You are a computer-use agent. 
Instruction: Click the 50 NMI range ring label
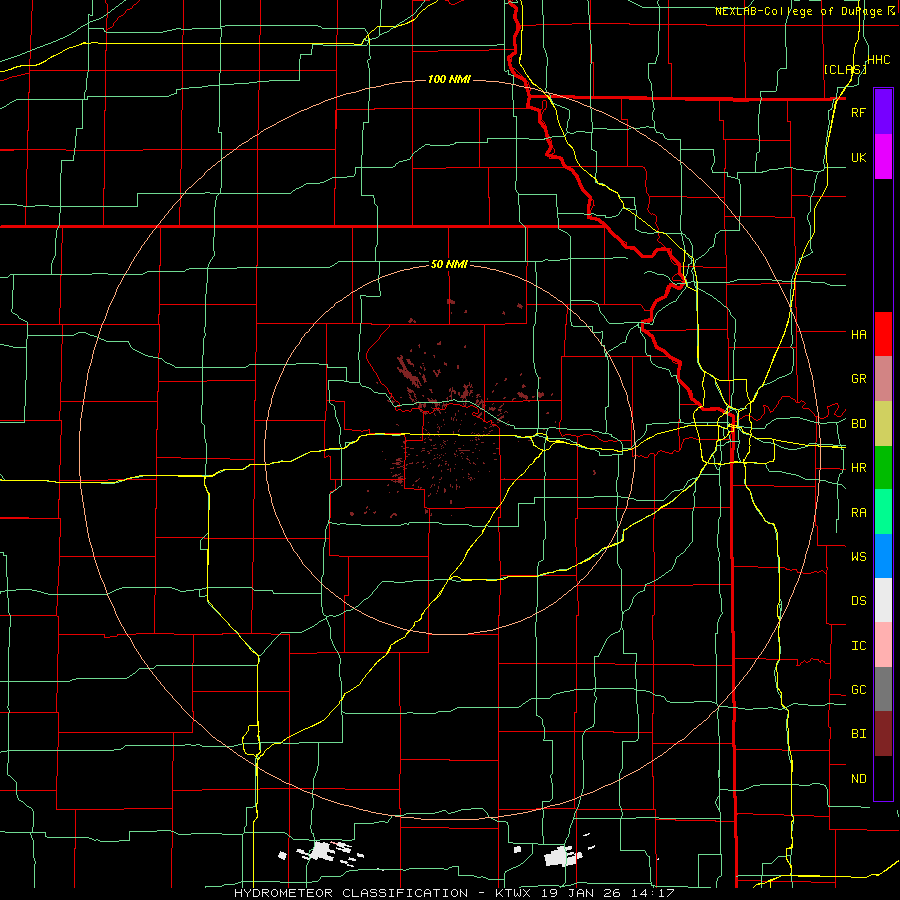449,264
